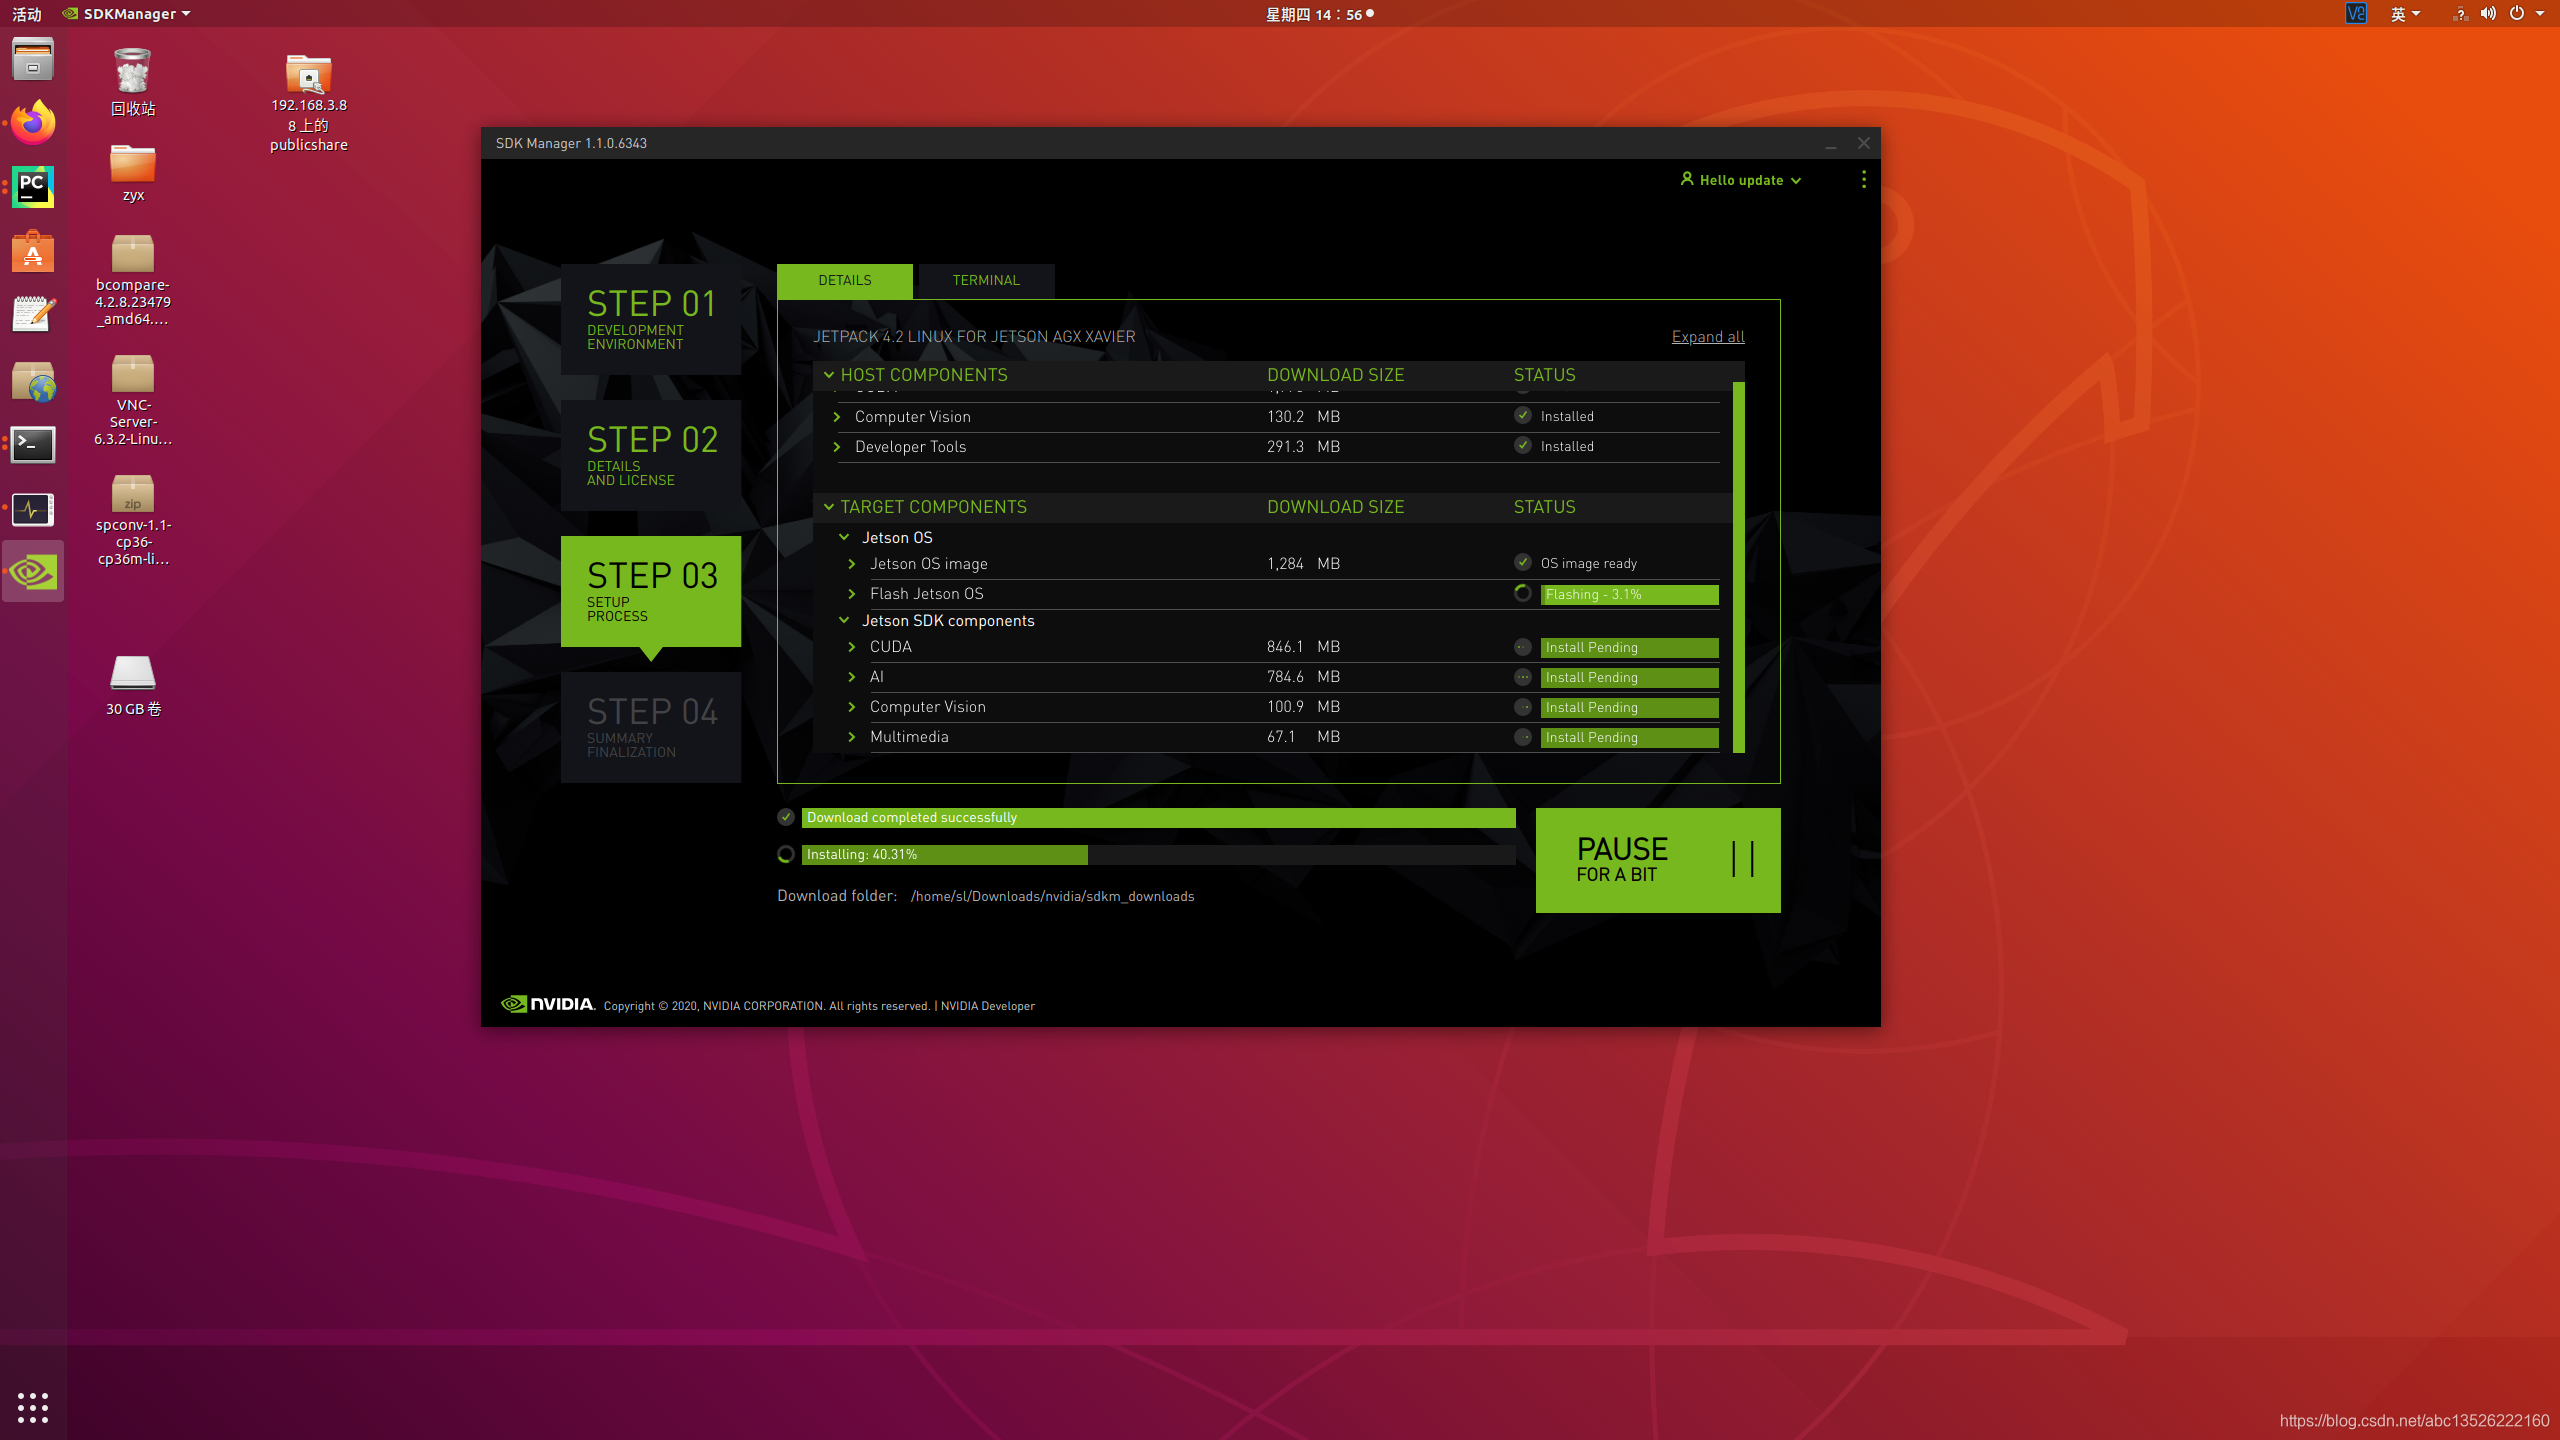The width and height of the screenshot is (2560, 1440).
Task: Collapse the HOST COMPONENTS section
Action: 828,375
